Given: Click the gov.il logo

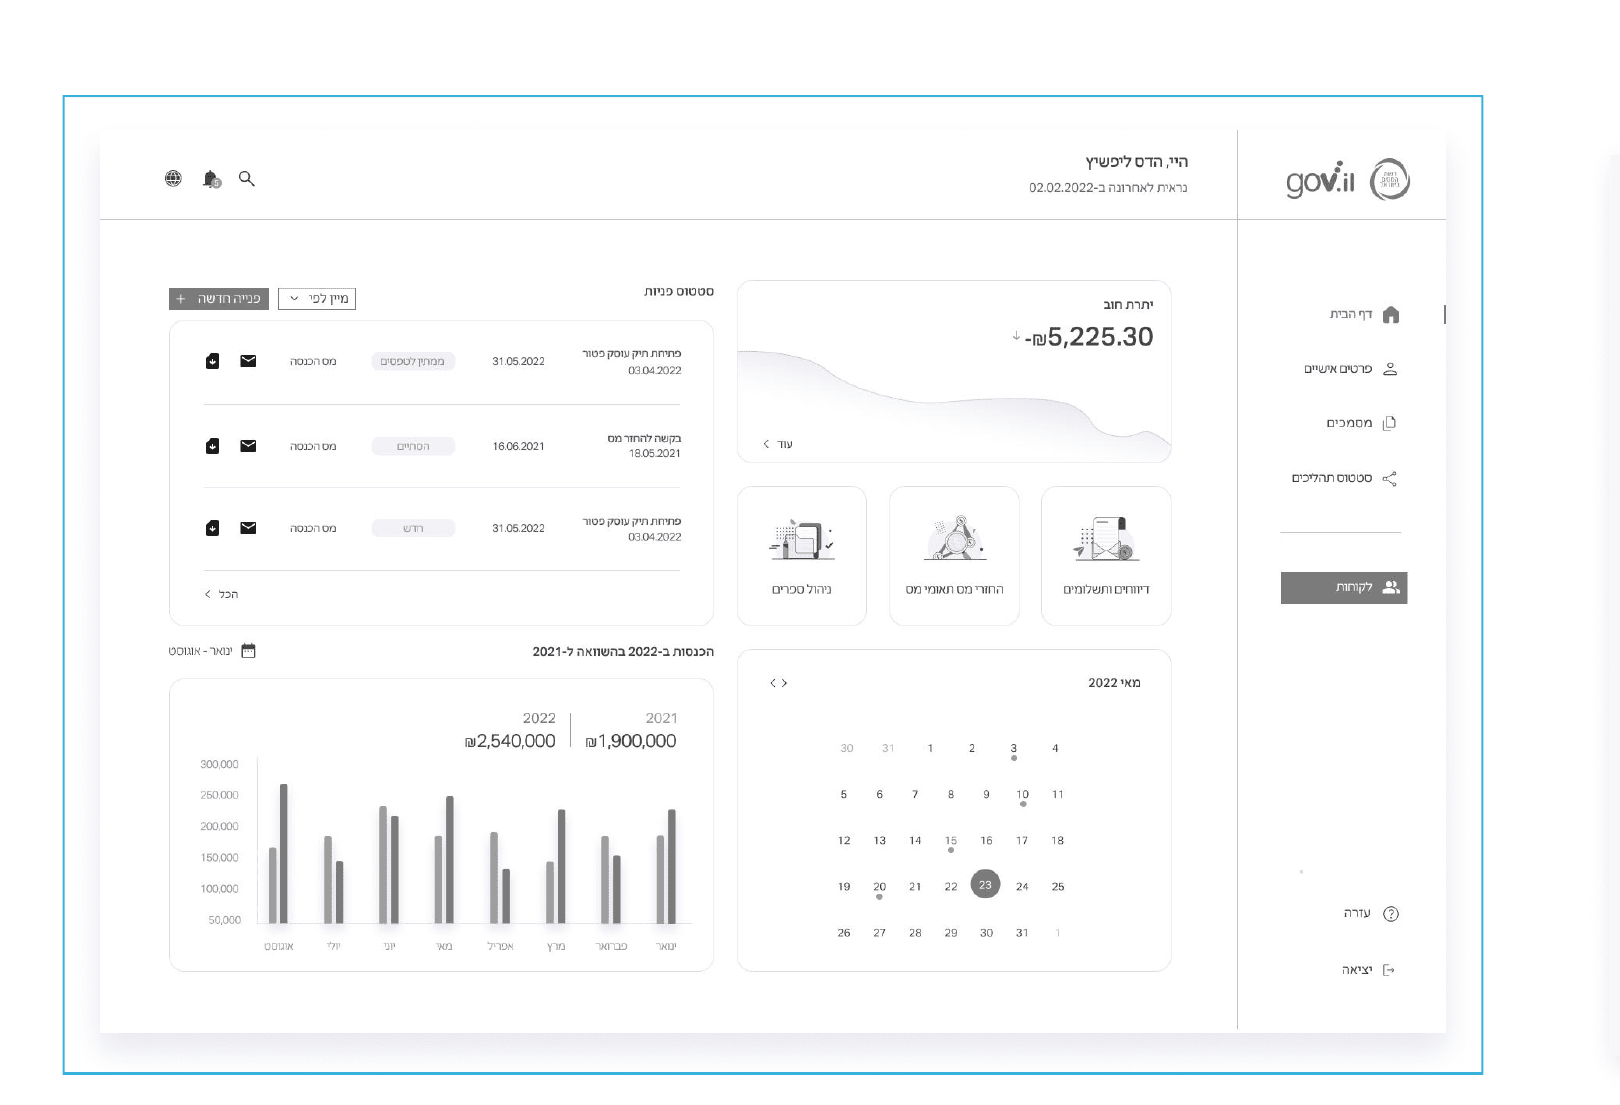Looking at the screenshot, I should [1347, 180].
